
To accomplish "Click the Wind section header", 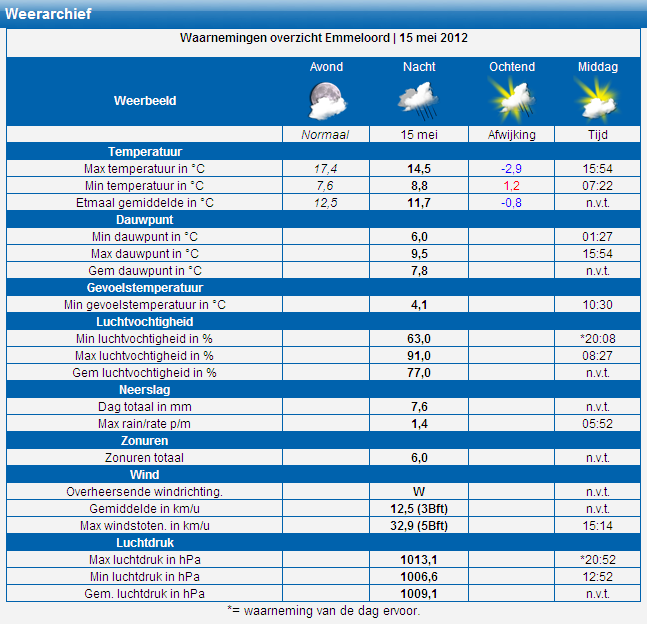I will [x=144, y=475].
